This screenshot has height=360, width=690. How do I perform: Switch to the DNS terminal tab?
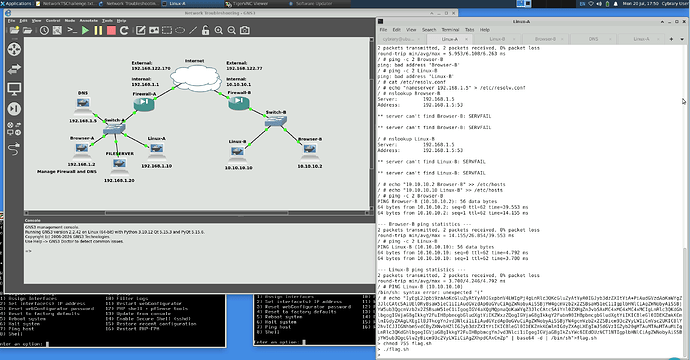click(593, 39)
